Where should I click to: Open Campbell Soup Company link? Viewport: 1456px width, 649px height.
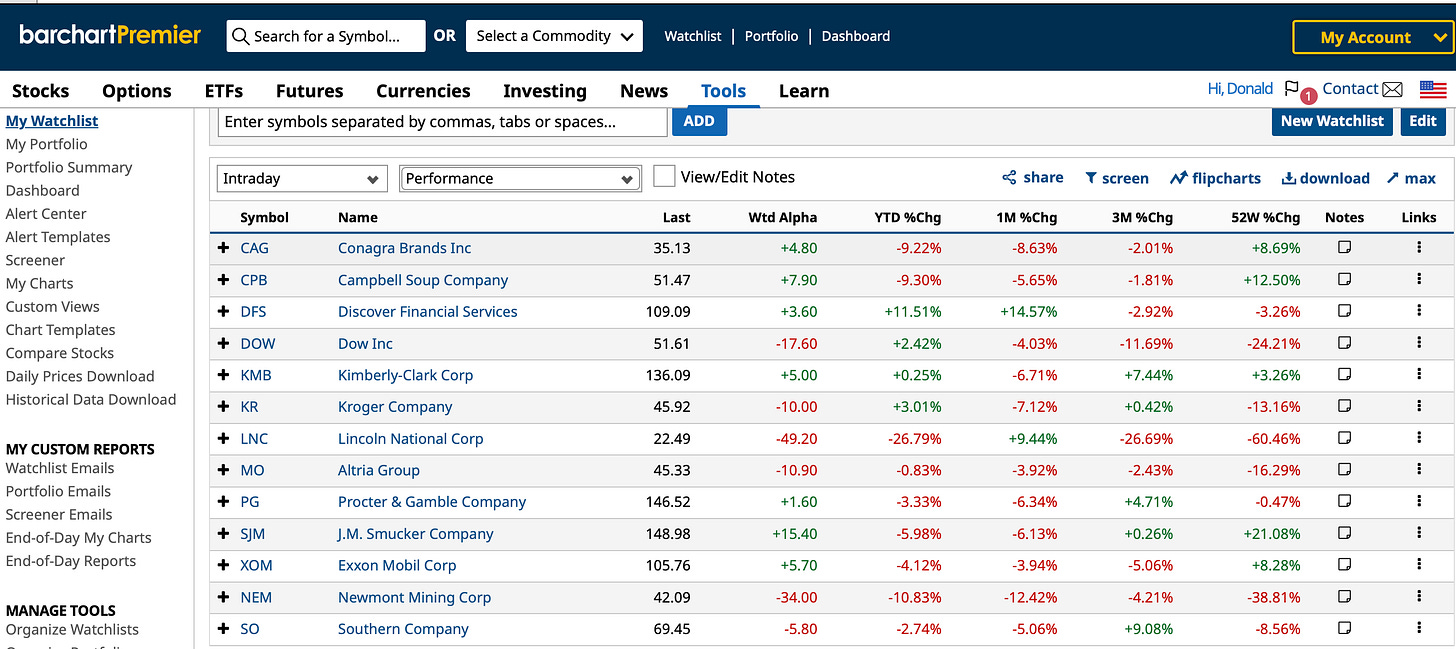(423, 280)
